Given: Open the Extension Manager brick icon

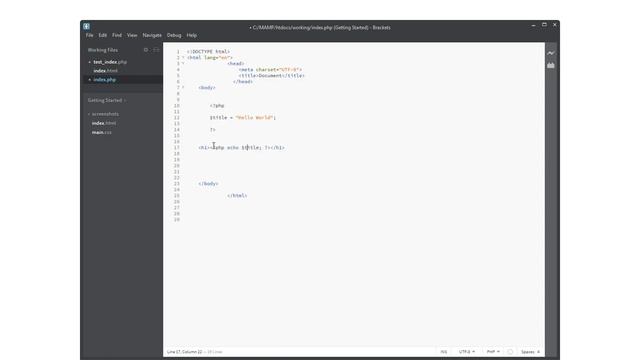Looking at the screenshot, I should tap(551, 65).
